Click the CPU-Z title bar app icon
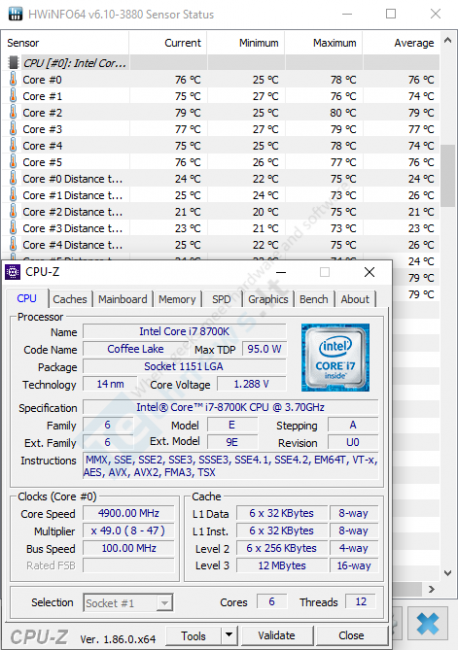 point(12,272)
